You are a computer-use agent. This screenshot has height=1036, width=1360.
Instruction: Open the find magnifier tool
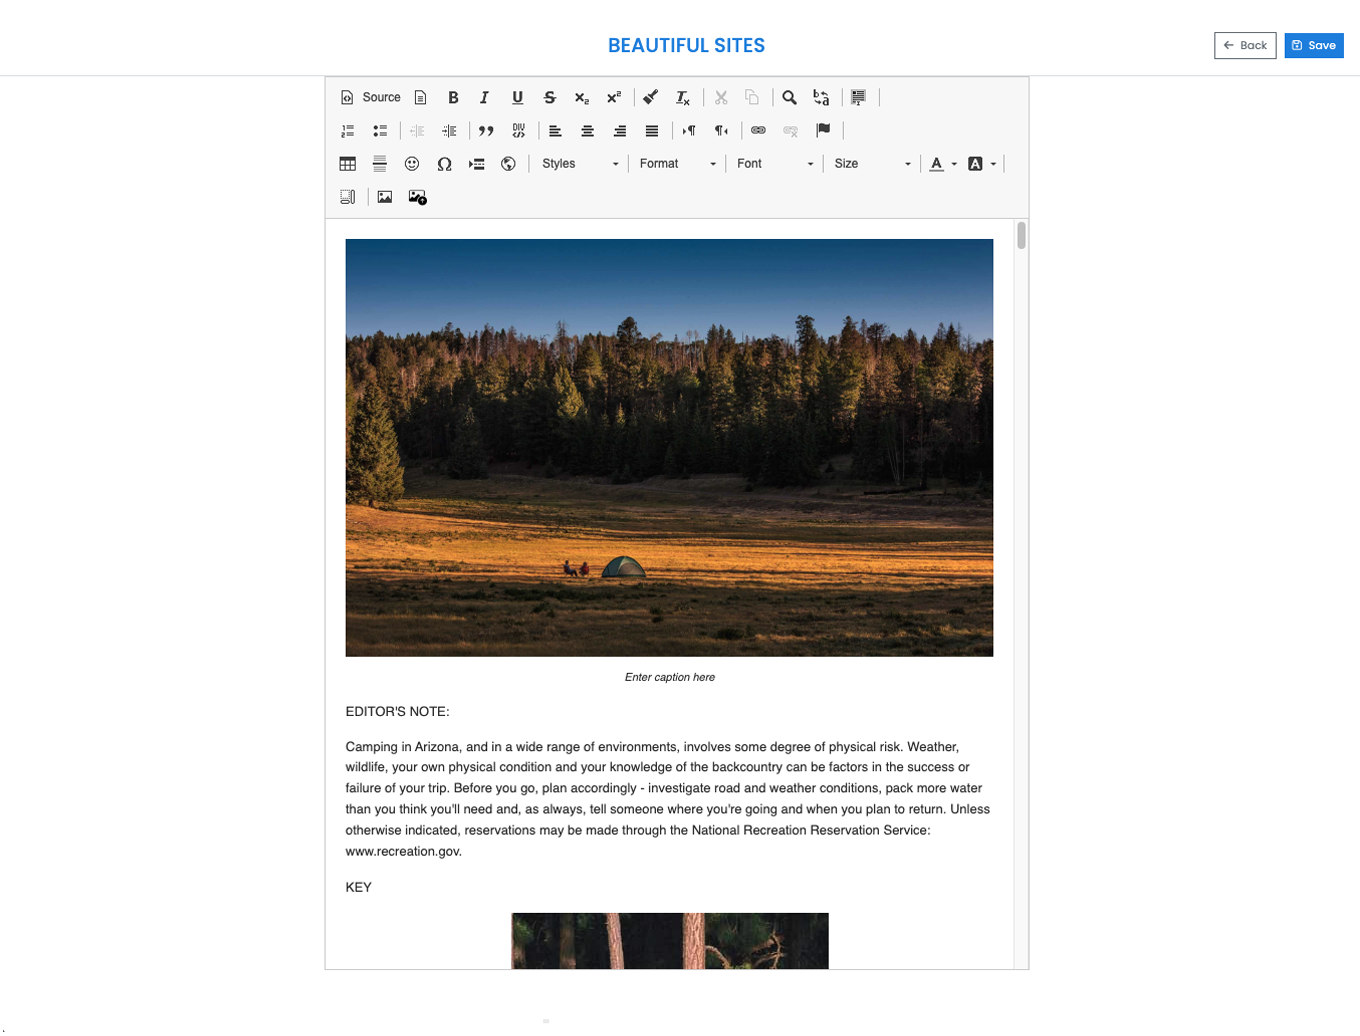pos(789,98)
